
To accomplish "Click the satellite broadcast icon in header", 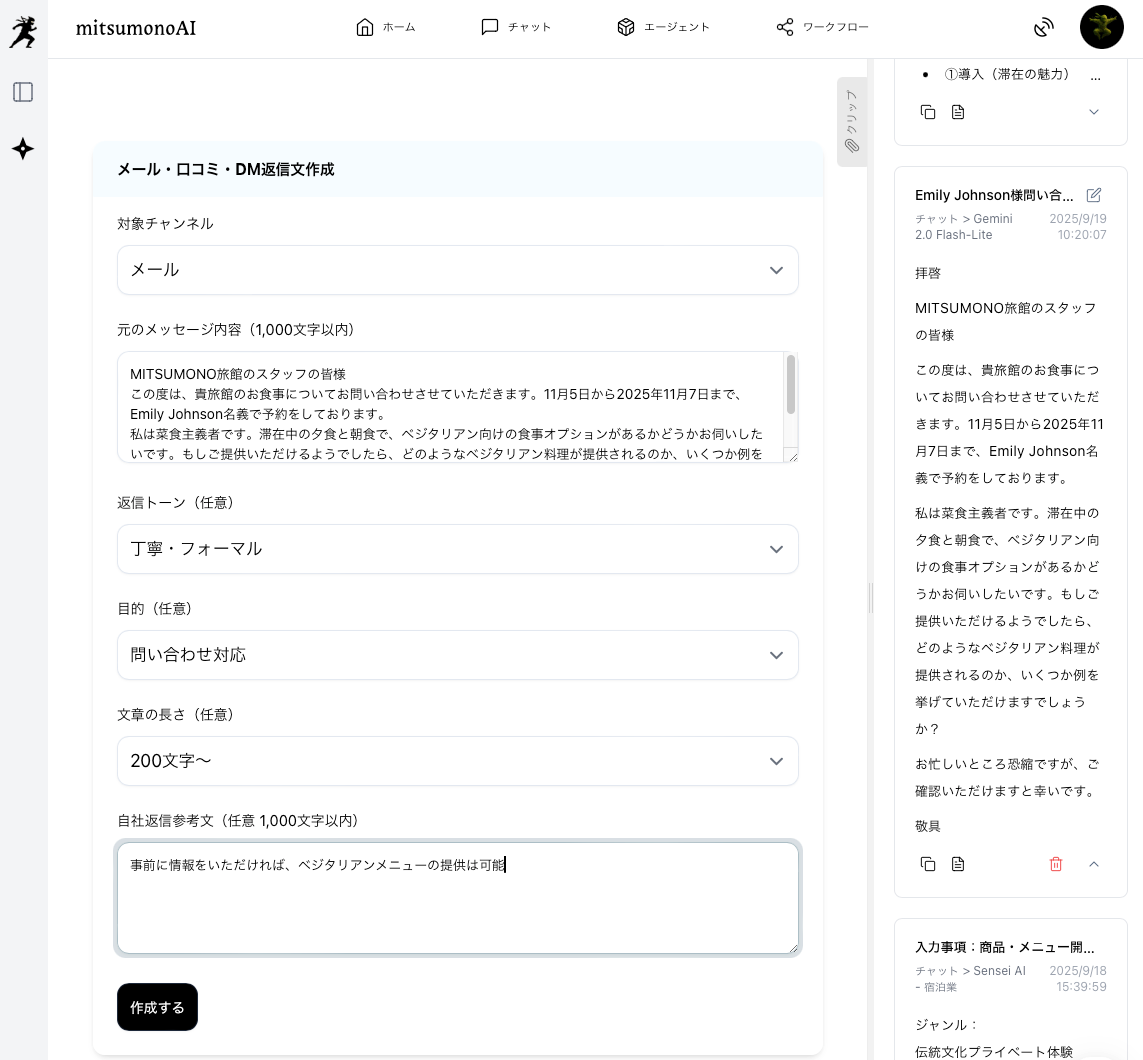I will click(x=1044, y=27).
